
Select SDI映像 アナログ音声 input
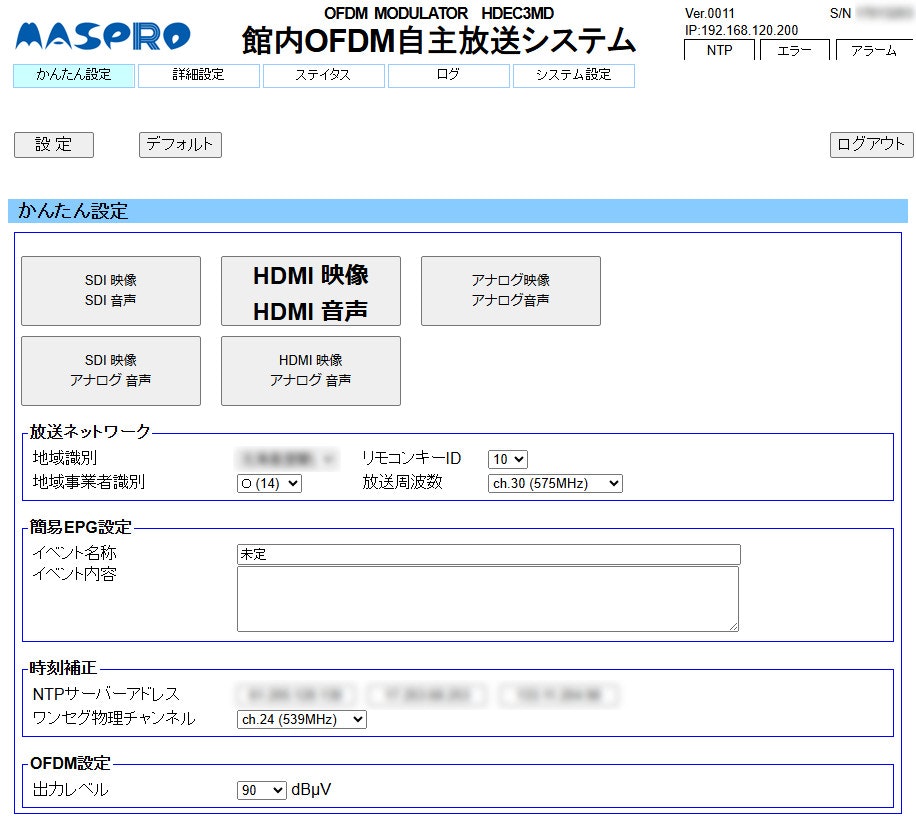[x=111, y=371]
